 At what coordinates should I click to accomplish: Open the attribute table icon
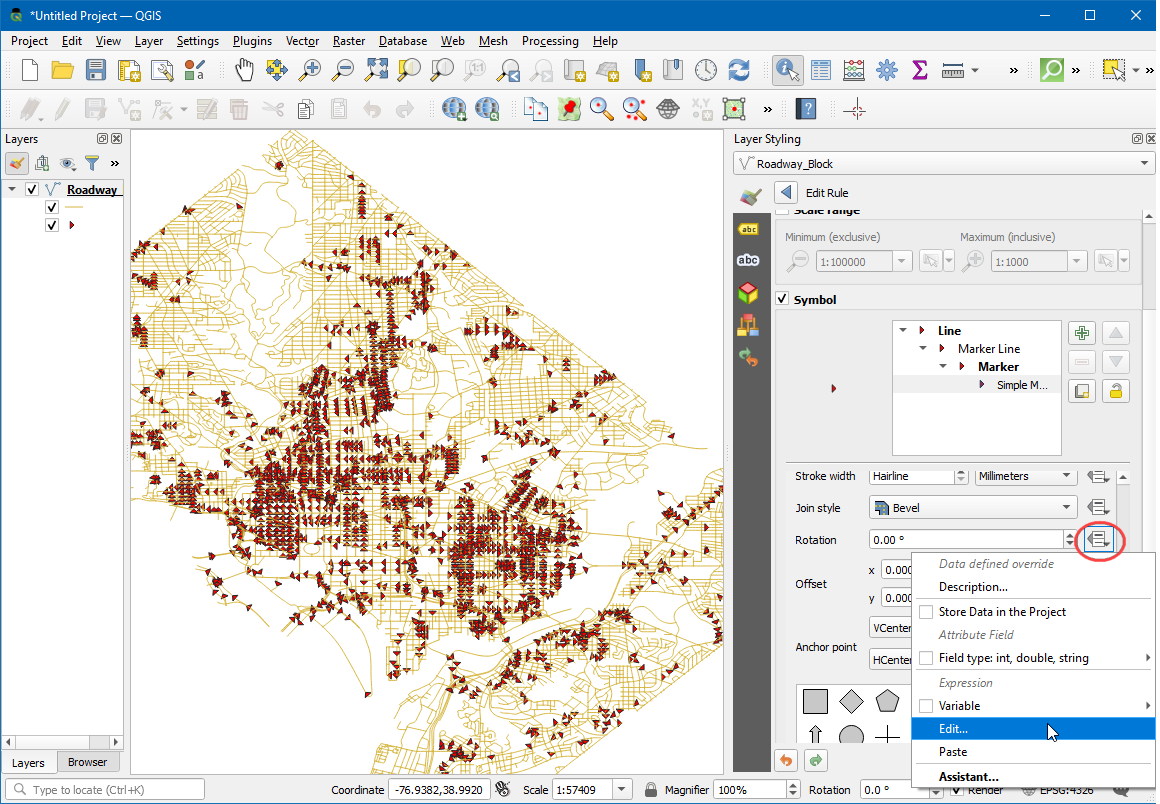point(821,70)
